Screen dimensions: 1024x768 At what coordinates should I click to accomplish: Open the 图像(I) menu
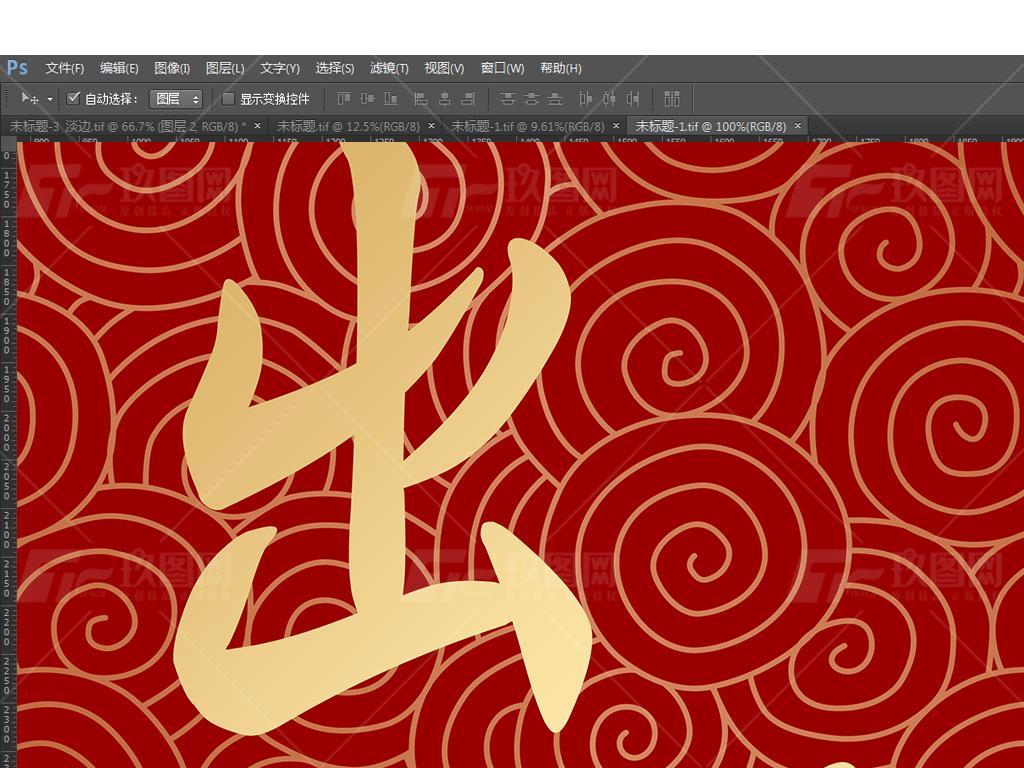[x=172, y=68]
